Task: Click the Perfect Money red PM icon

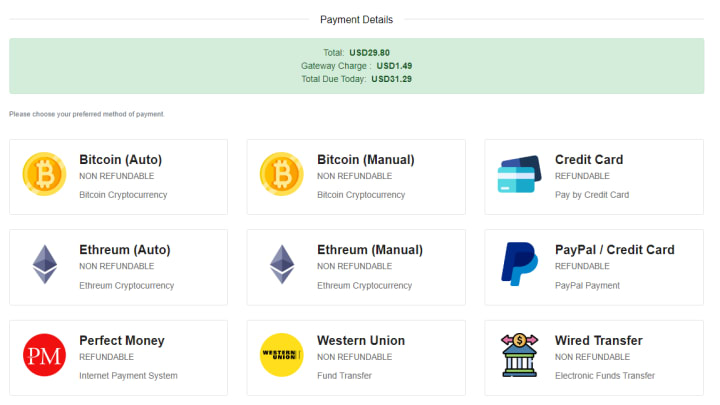Action: [x=44, y=355]
